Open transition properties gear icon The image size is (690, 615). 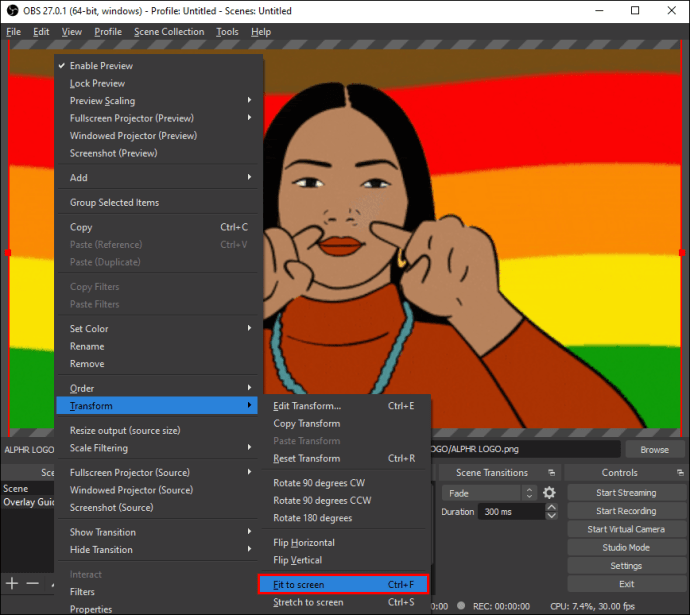[549, 493]
